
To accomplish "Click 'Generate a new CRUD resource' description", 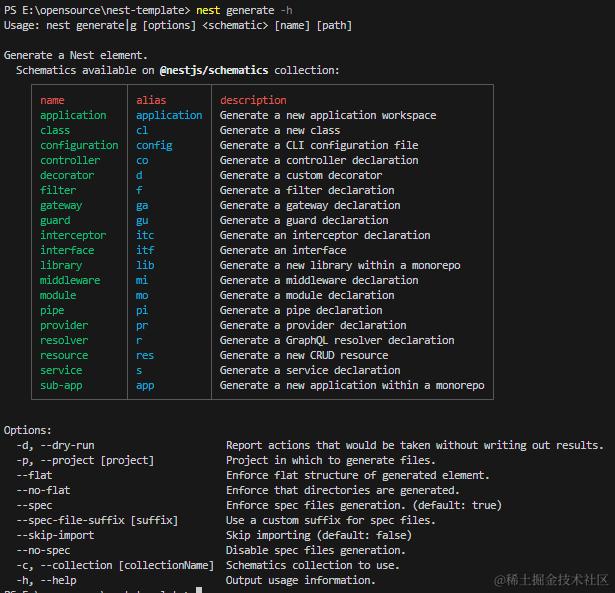I will click(304, 355).
